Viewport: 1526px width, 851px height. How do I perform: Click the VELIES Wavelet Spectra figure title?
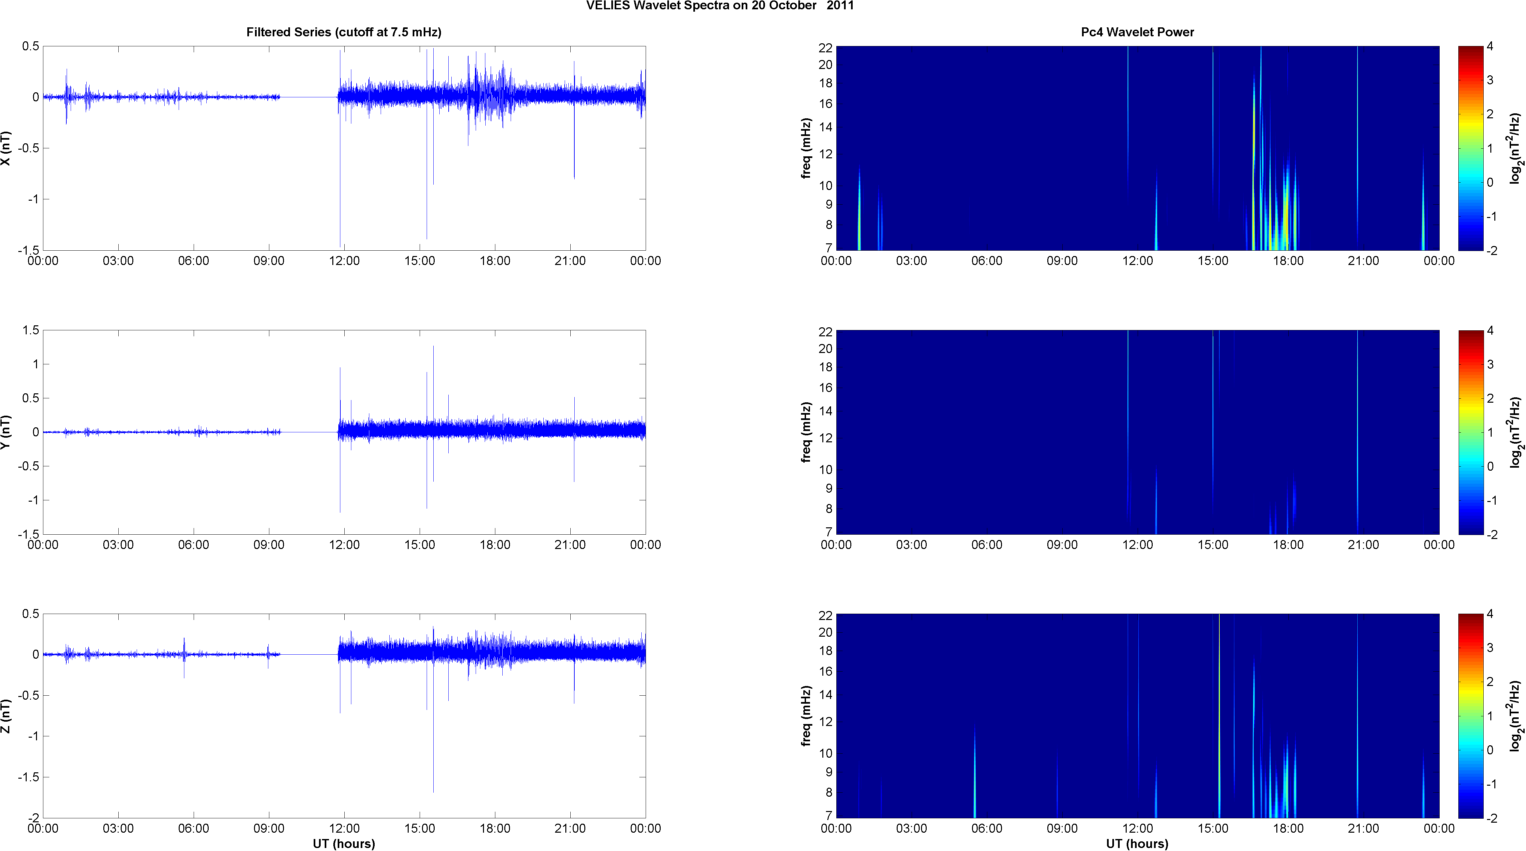(719, 6)
